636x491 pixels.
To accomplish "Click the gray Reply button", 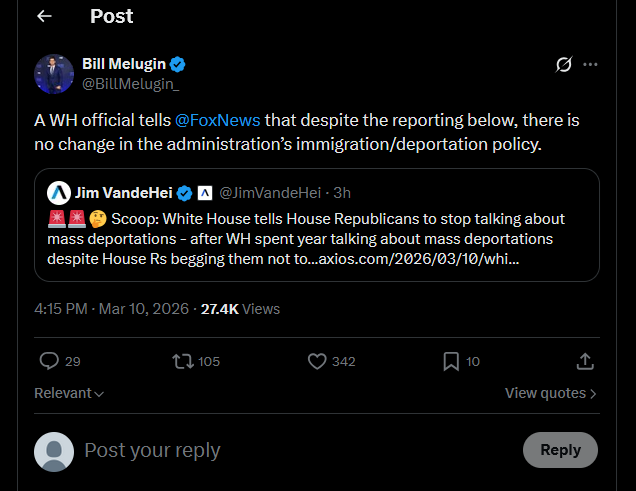I will pos(560,450).
